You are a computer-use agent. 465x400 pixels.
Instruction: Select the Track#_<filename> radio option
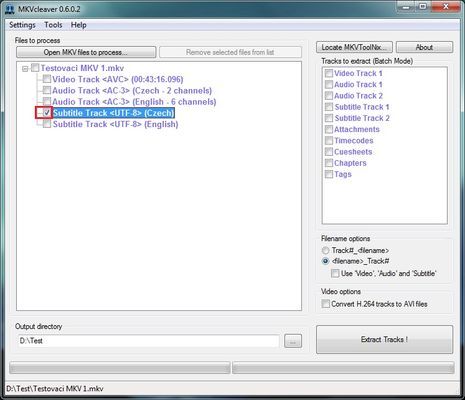[325, 250]
